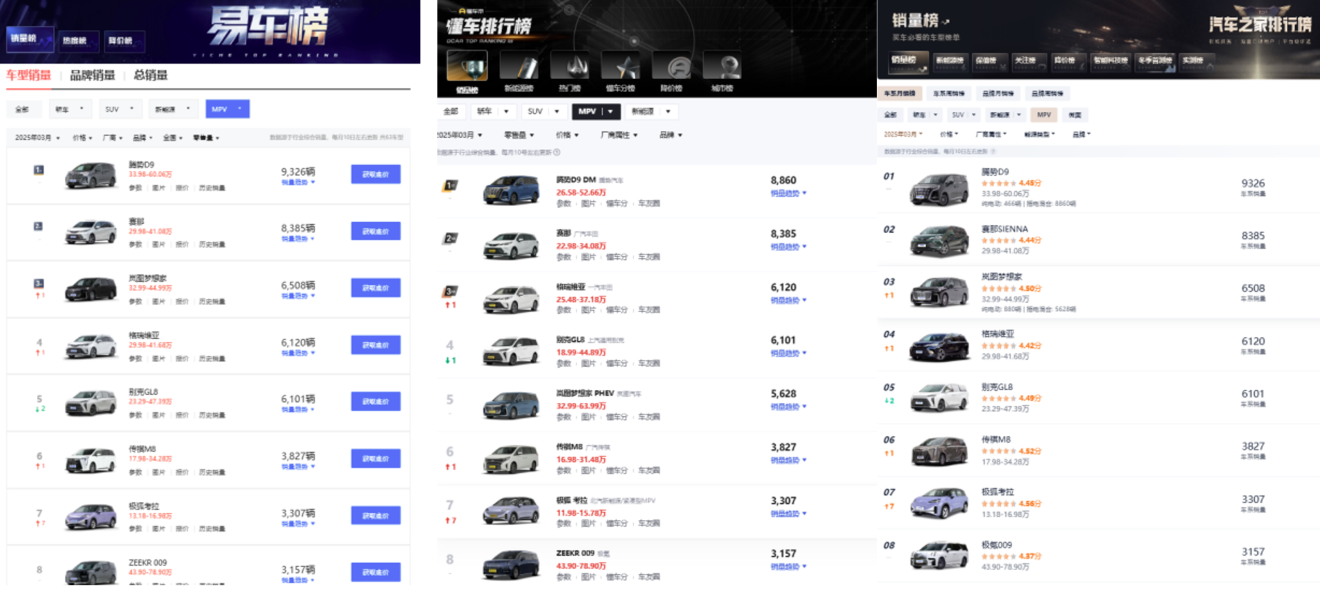The height and width of the screenshot is (599, 1320).
Task: Open the 热门榜 icon in 懂车排行榜
Action: click(x=570, y=65)
